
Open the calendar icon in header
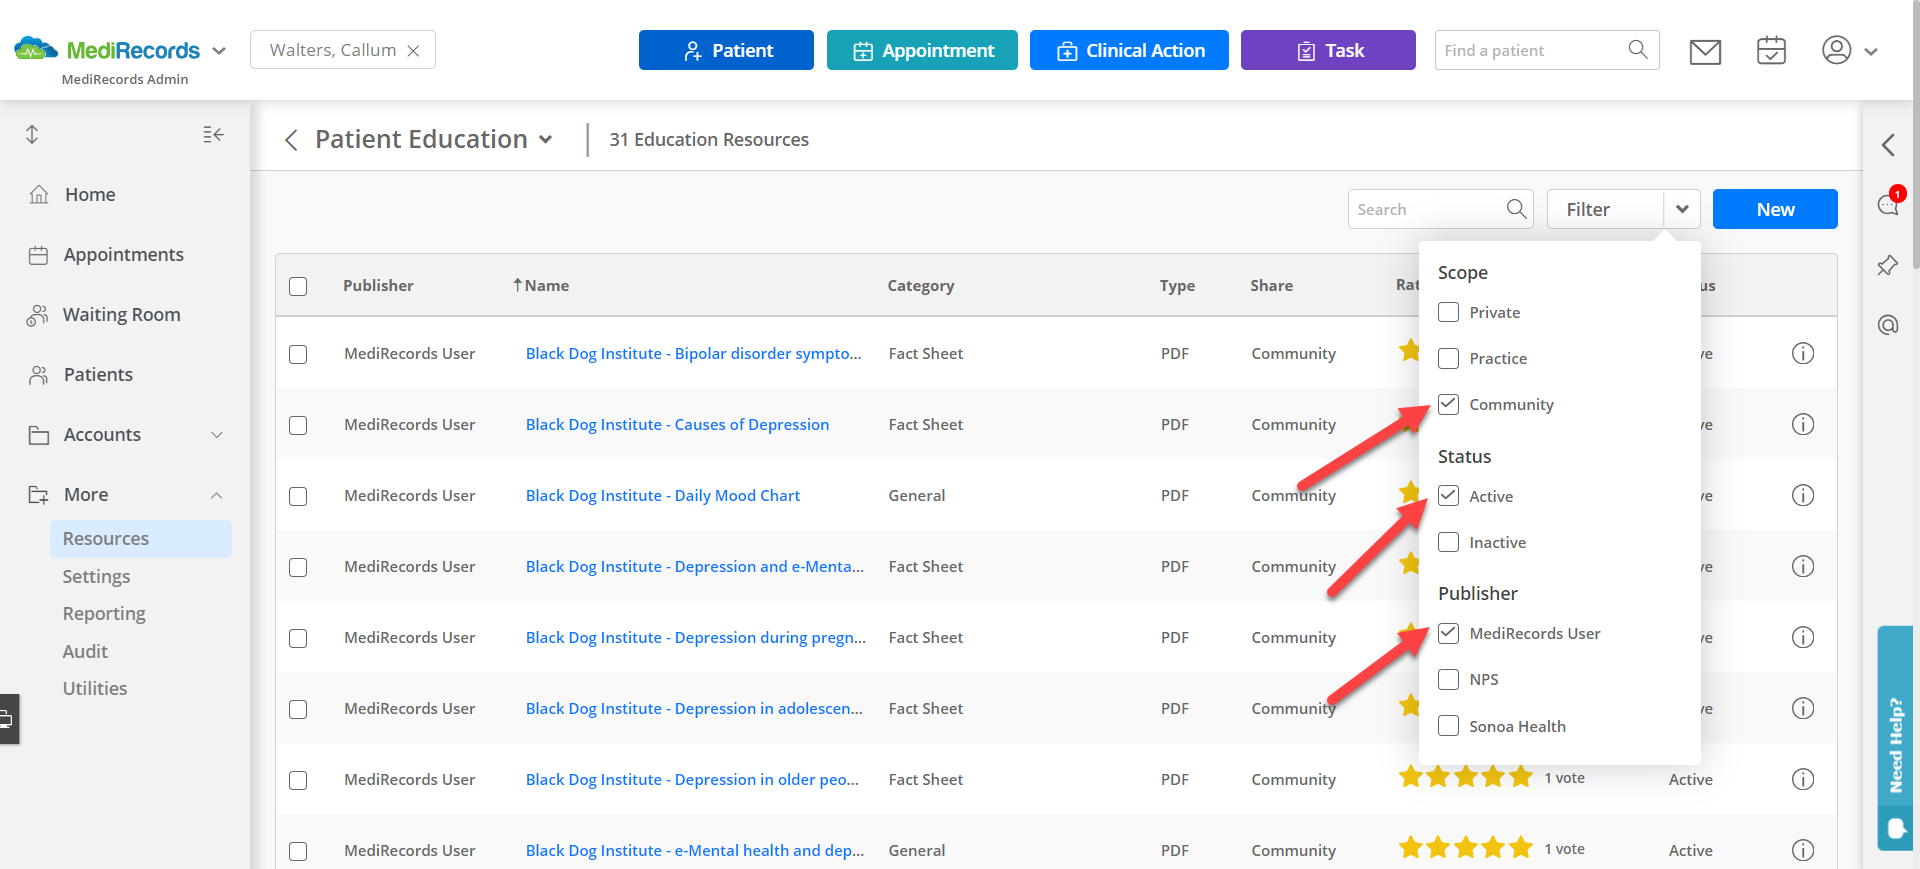1771,50
